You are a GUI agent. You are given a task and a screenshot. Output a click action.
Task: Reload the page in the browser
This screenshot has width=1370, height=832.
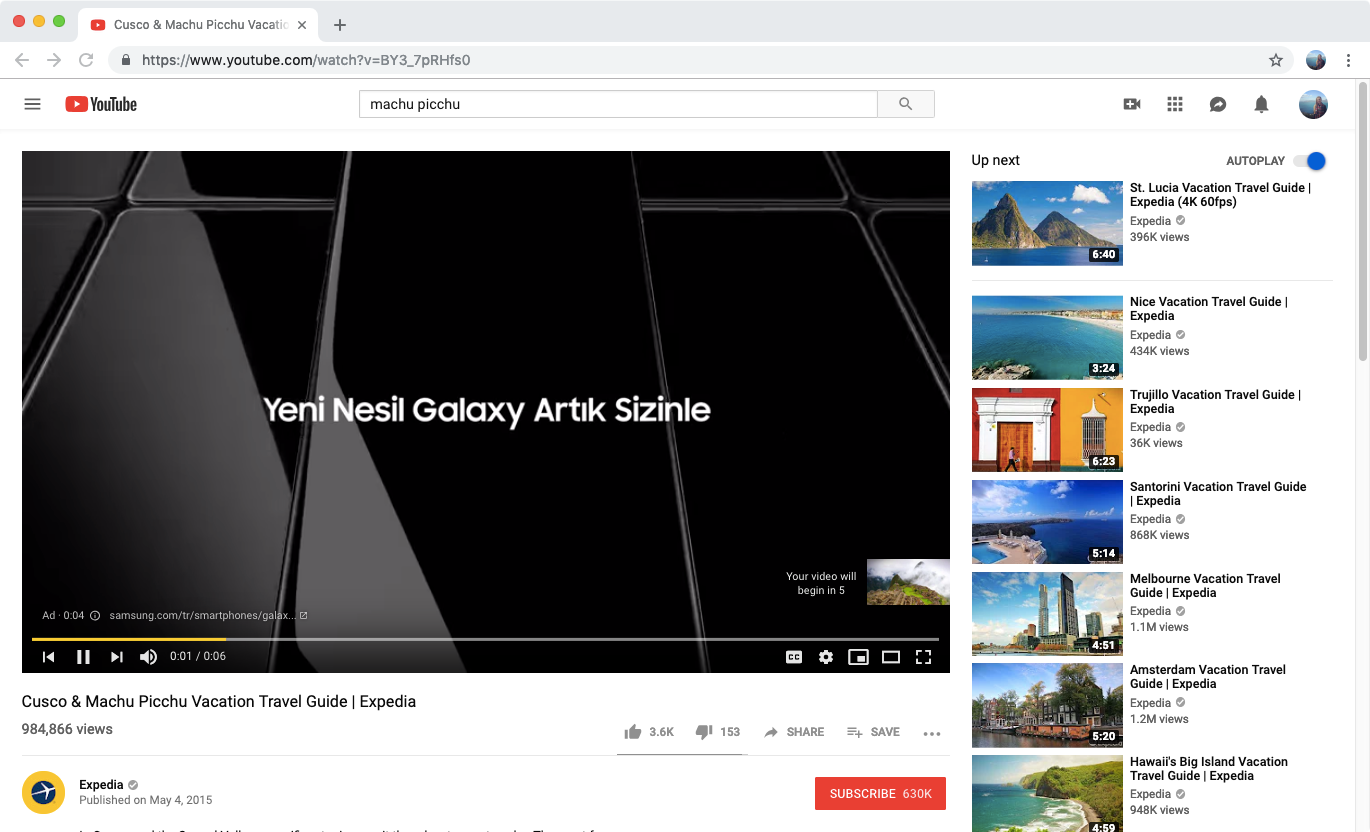click(x=86, y=60)
